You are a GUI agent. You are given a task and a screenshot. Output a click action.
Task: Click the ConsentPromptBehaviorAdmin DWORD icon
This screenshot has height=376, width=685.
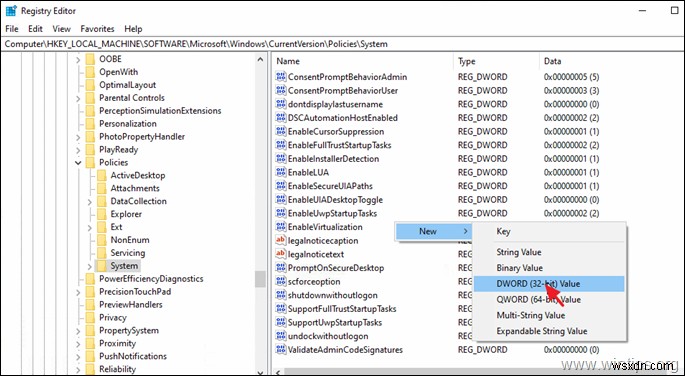(x=280, y=77)
